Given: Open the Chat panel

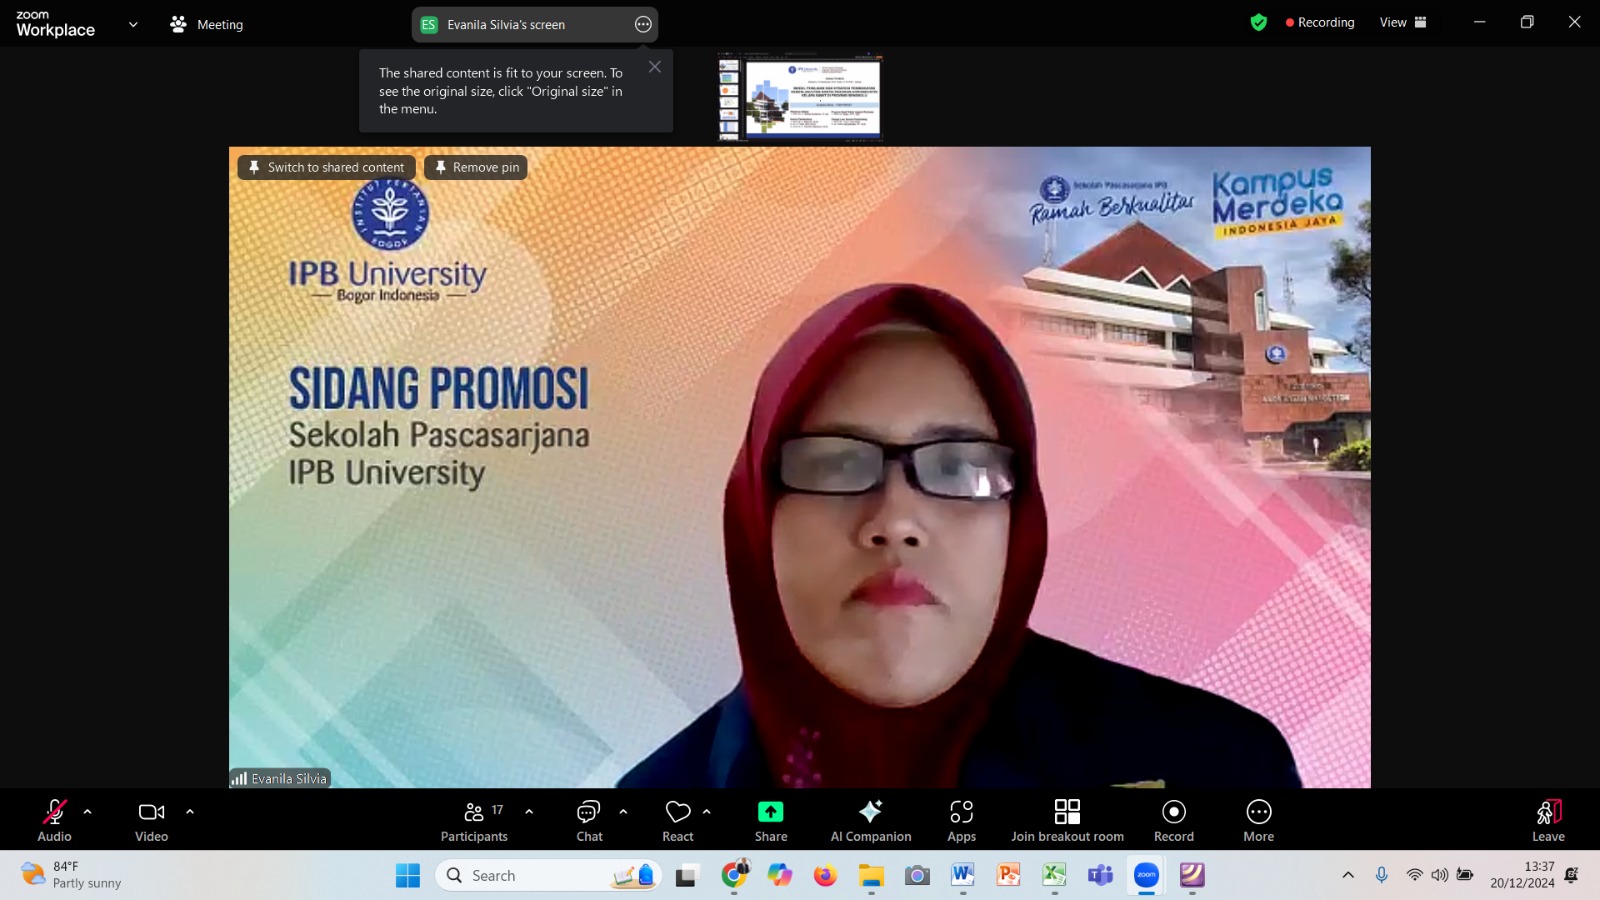Looking at the screenshot, I should (x=589, y=821).
